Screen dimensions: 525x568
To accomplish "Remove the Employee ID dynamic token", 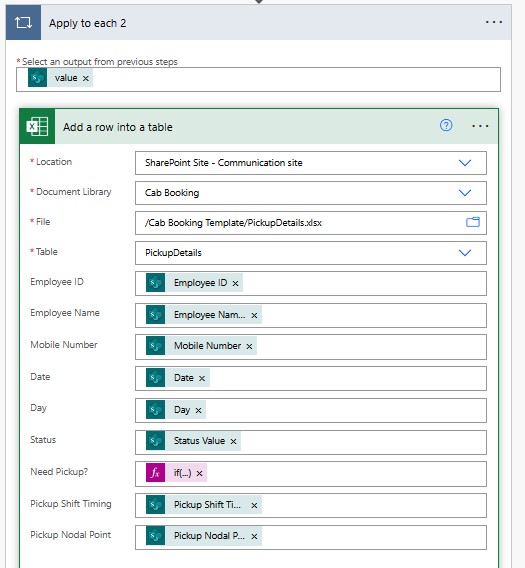I will [x=236, y=283].
